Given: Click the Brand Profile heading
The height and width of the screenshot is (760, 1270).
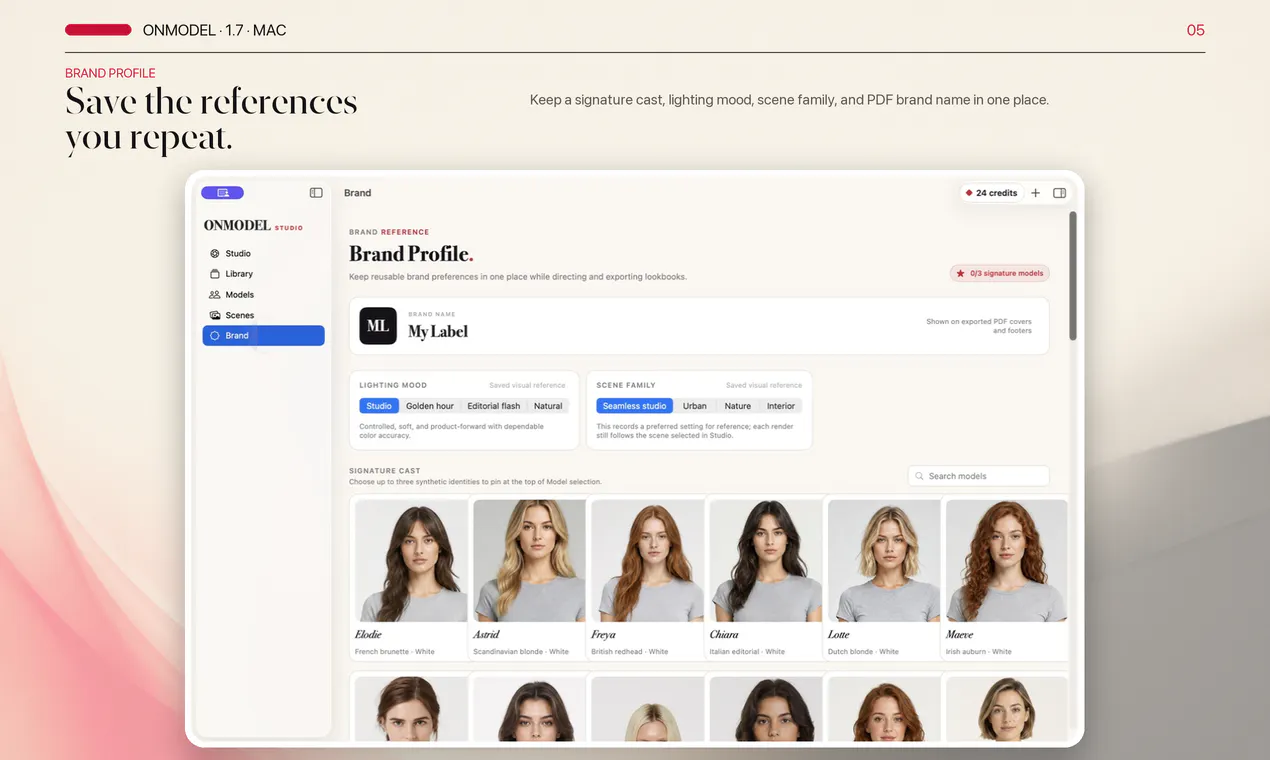Looking at the screenshot, I should point(411,254).
